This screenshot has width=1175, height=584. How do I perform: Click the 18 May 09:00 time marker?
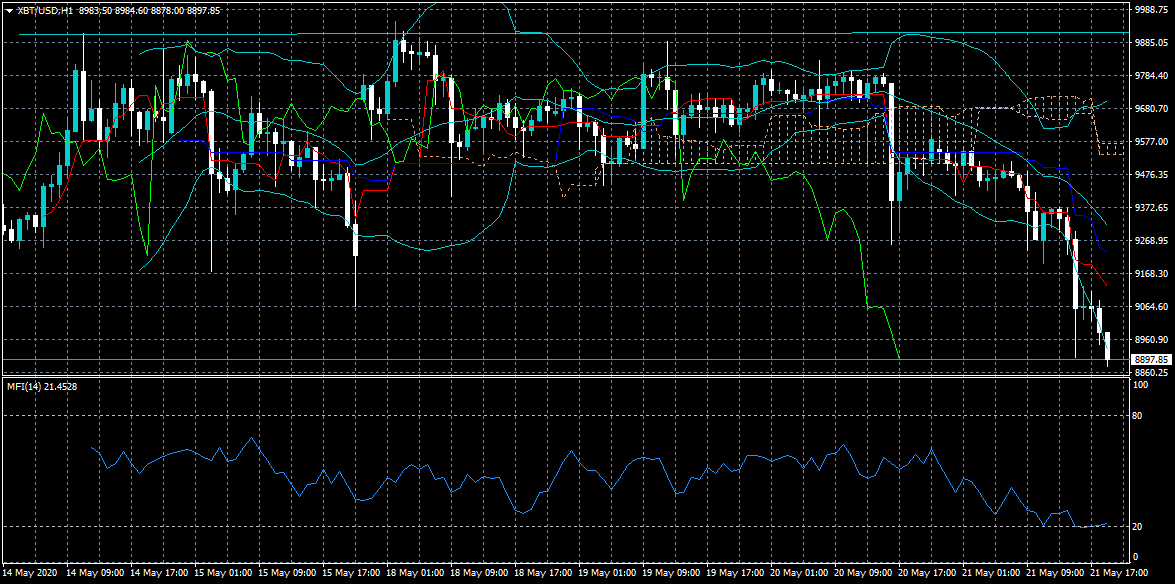tap(478, 572)
